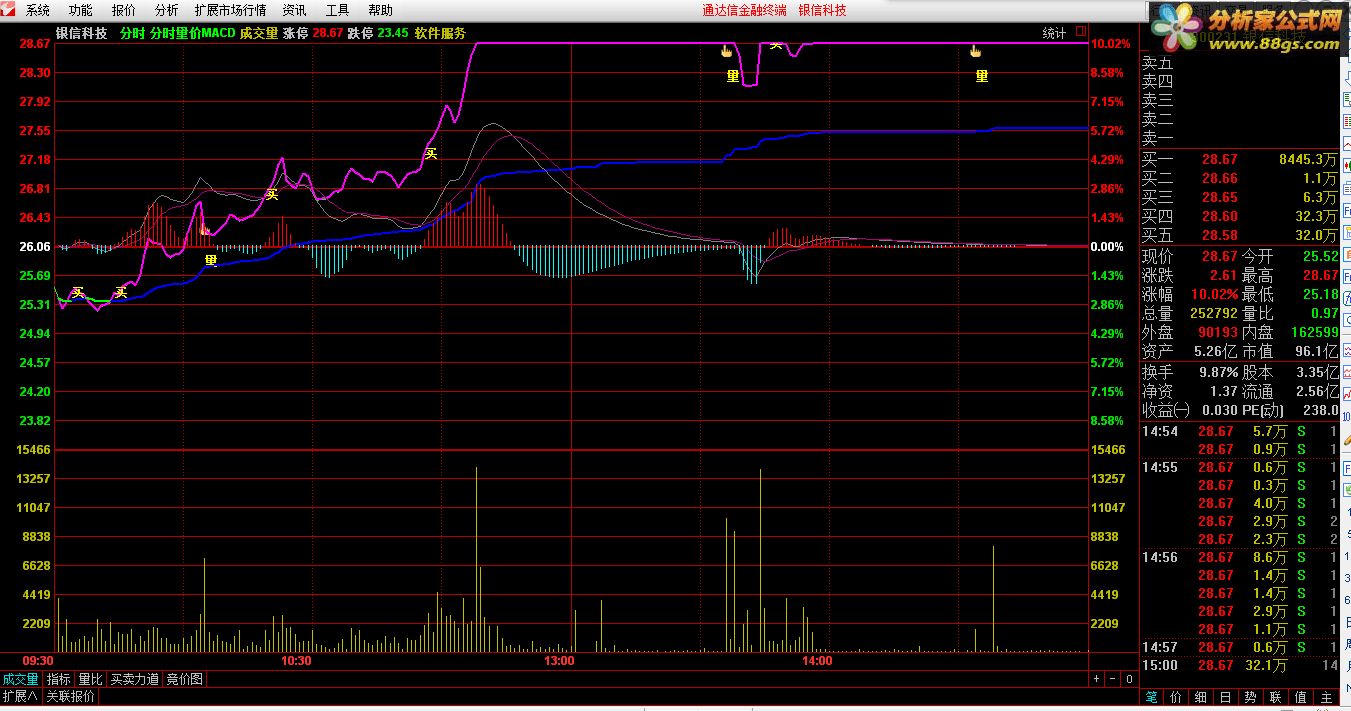Image resolution: width=1351 pixels, height=711 pixels.
Task: Open the 分析 menu
Action: point(166,10)
